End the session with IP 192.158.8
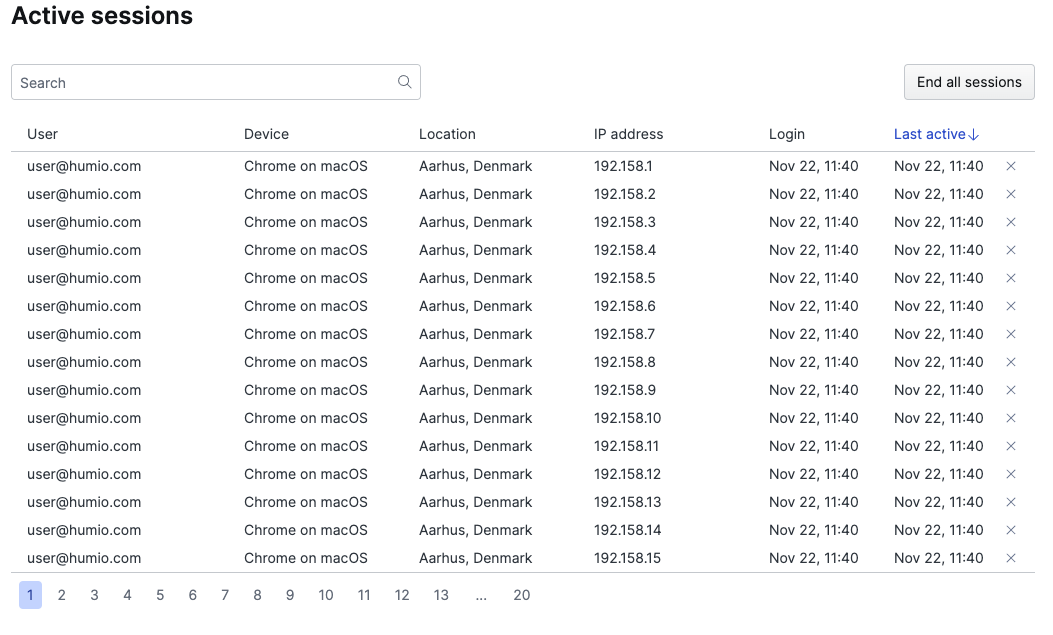 pyautogui.click(x=1011, y=362)
